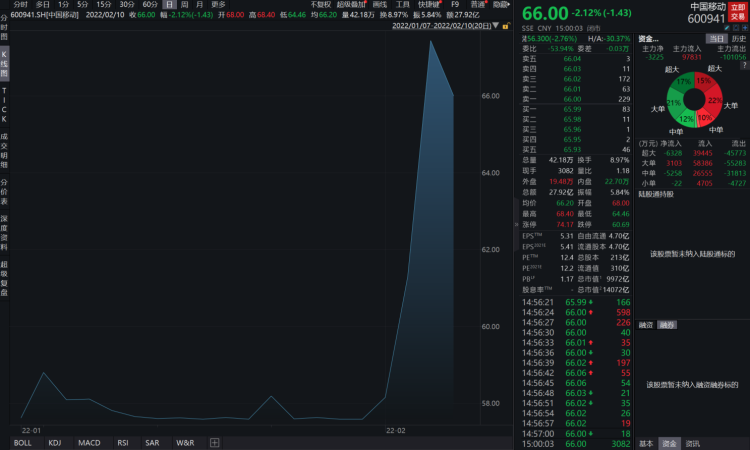Click the 买一 65.99 order row

click(576, 109)
